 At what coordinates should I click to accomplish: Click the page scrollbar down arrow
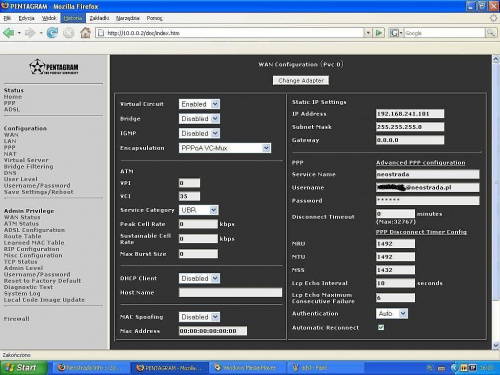496,345
